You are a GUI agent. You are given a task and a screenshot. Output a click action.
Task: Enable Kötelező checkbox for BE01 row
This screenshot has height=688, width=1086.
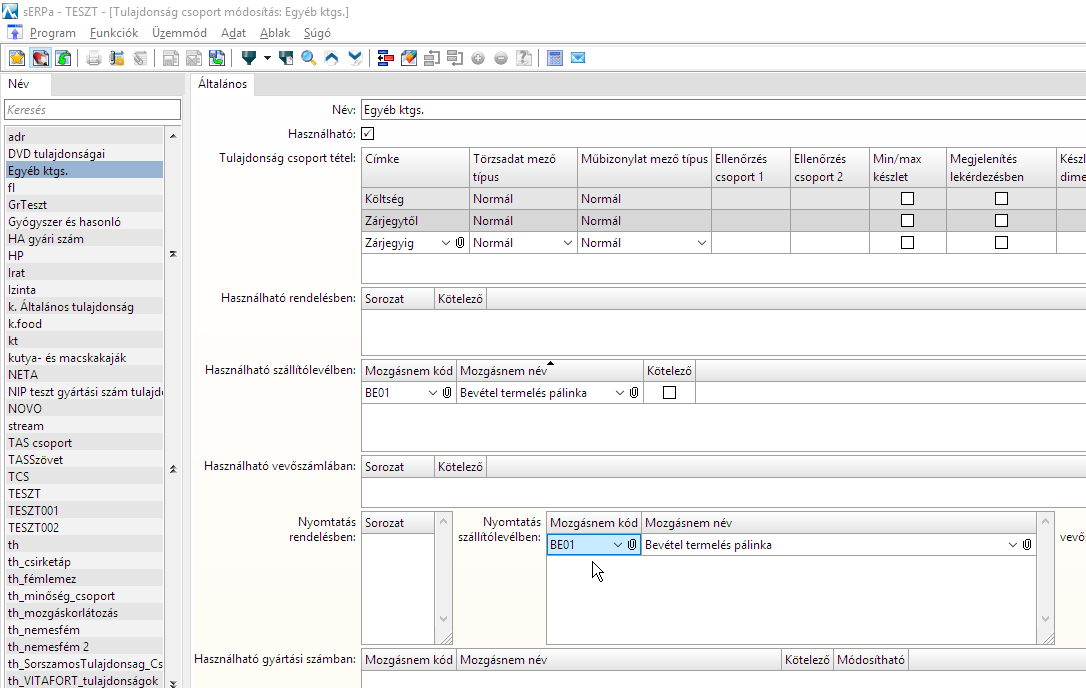669,393
